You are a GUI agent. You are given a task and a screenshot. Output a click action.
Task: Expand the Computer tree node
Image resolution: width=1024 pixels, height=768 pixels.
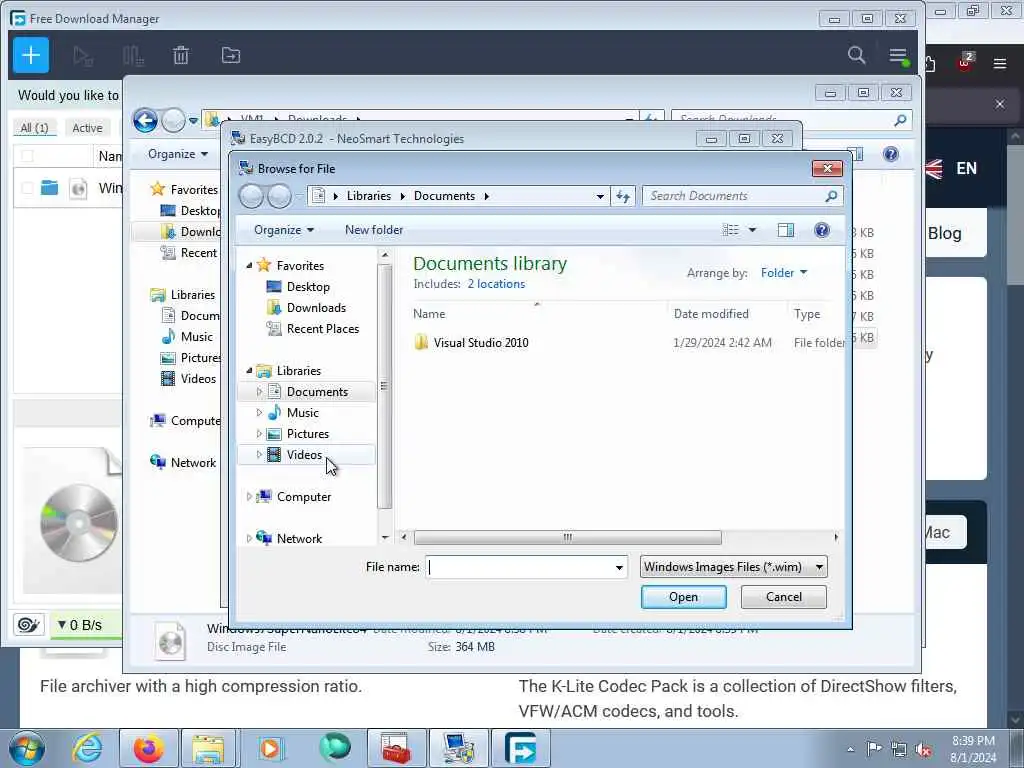[x=249, y=497]
